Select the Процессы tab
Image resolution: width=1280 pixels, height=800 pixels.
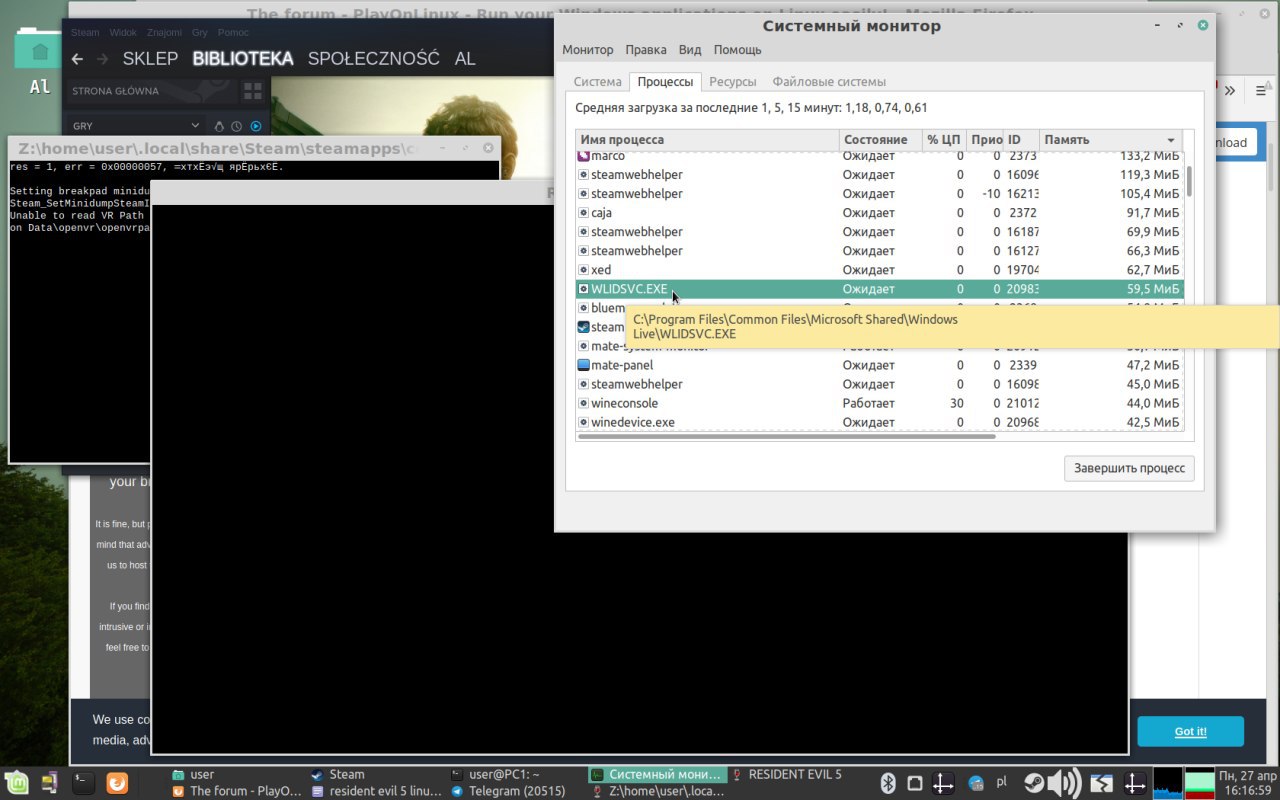click(x=665, y=82)
